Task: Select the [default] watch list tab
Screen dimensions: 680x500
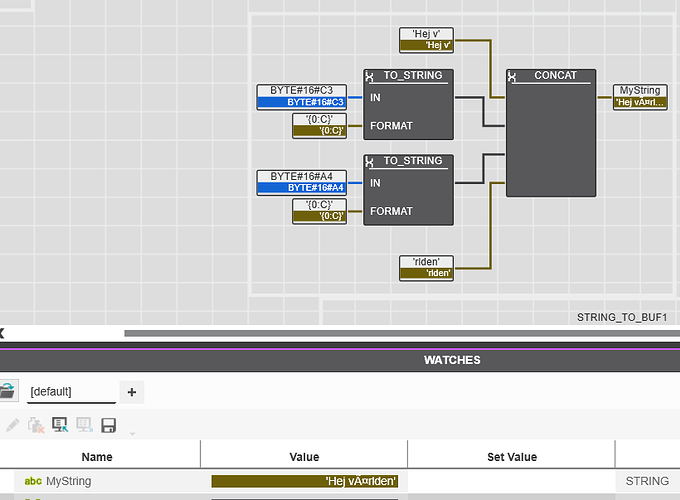Action: pos(72,392)
